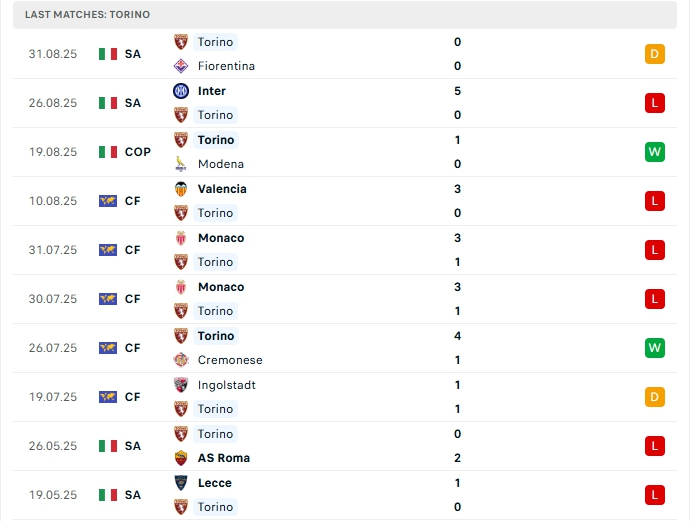Click the Italian flag beside COP
The width and height of the screenshot is (690, 521).
[x=108, y=152]
